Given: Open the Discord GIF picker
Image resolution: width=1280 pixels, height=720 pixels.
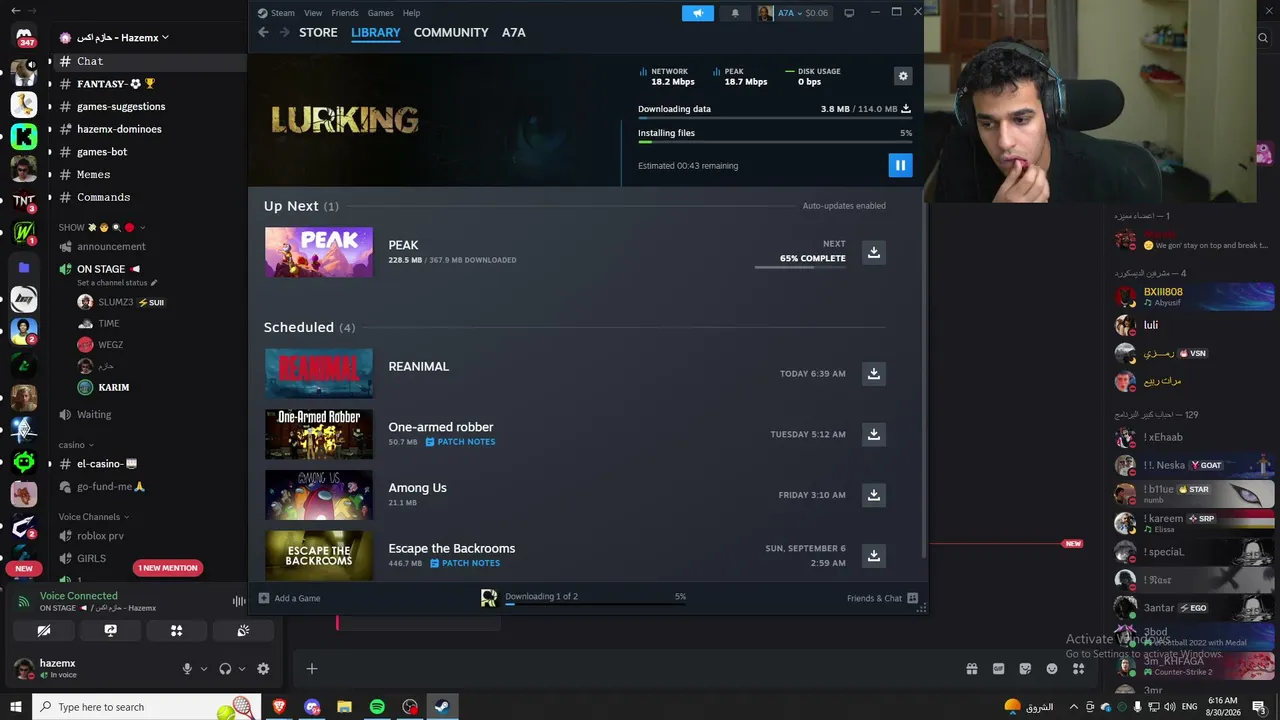Looking at the screenshot, I should point(998,669).
